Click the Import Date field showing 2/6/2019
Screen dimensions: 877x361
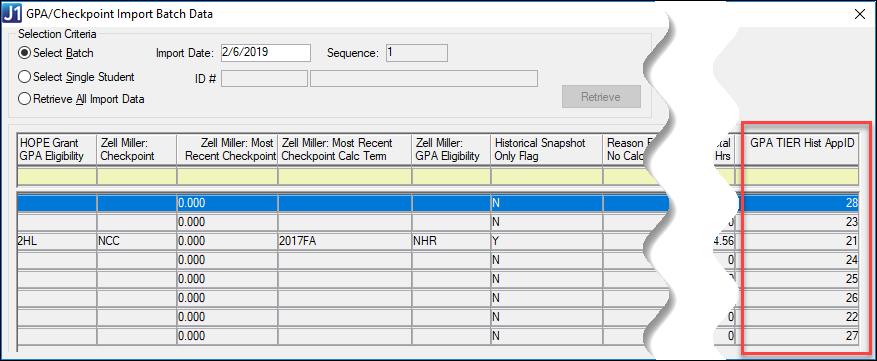point(266,53)
